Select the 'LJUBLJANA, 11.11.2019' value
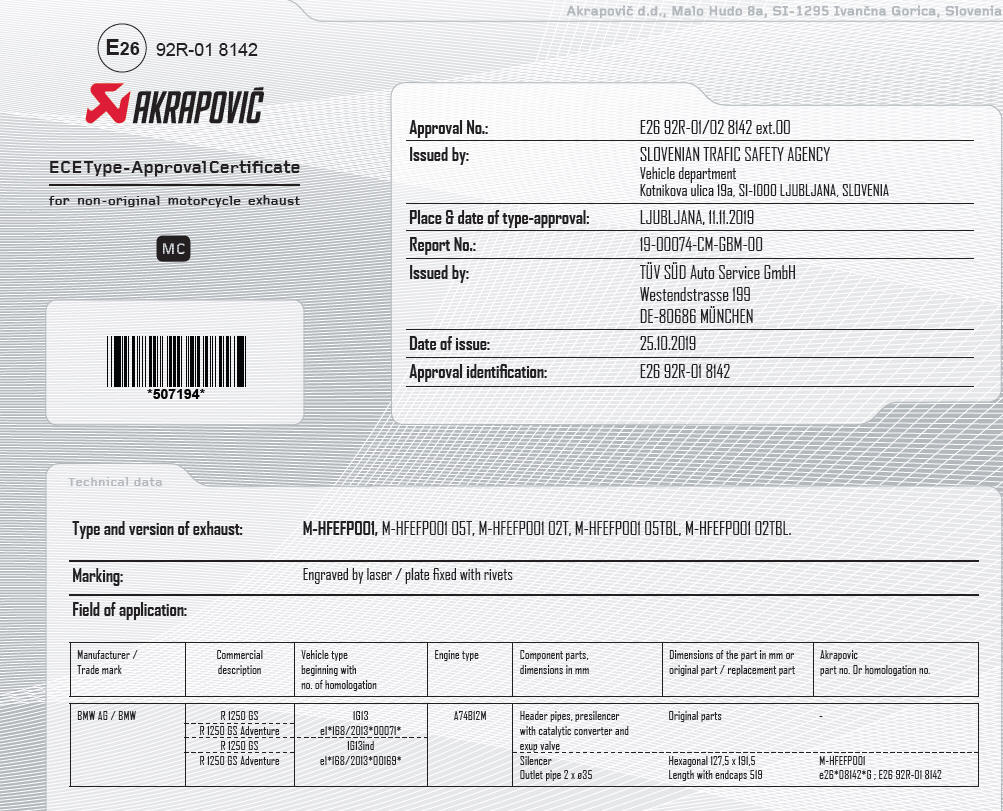This screenshot has width=1003, height=811. click(697, 217)
